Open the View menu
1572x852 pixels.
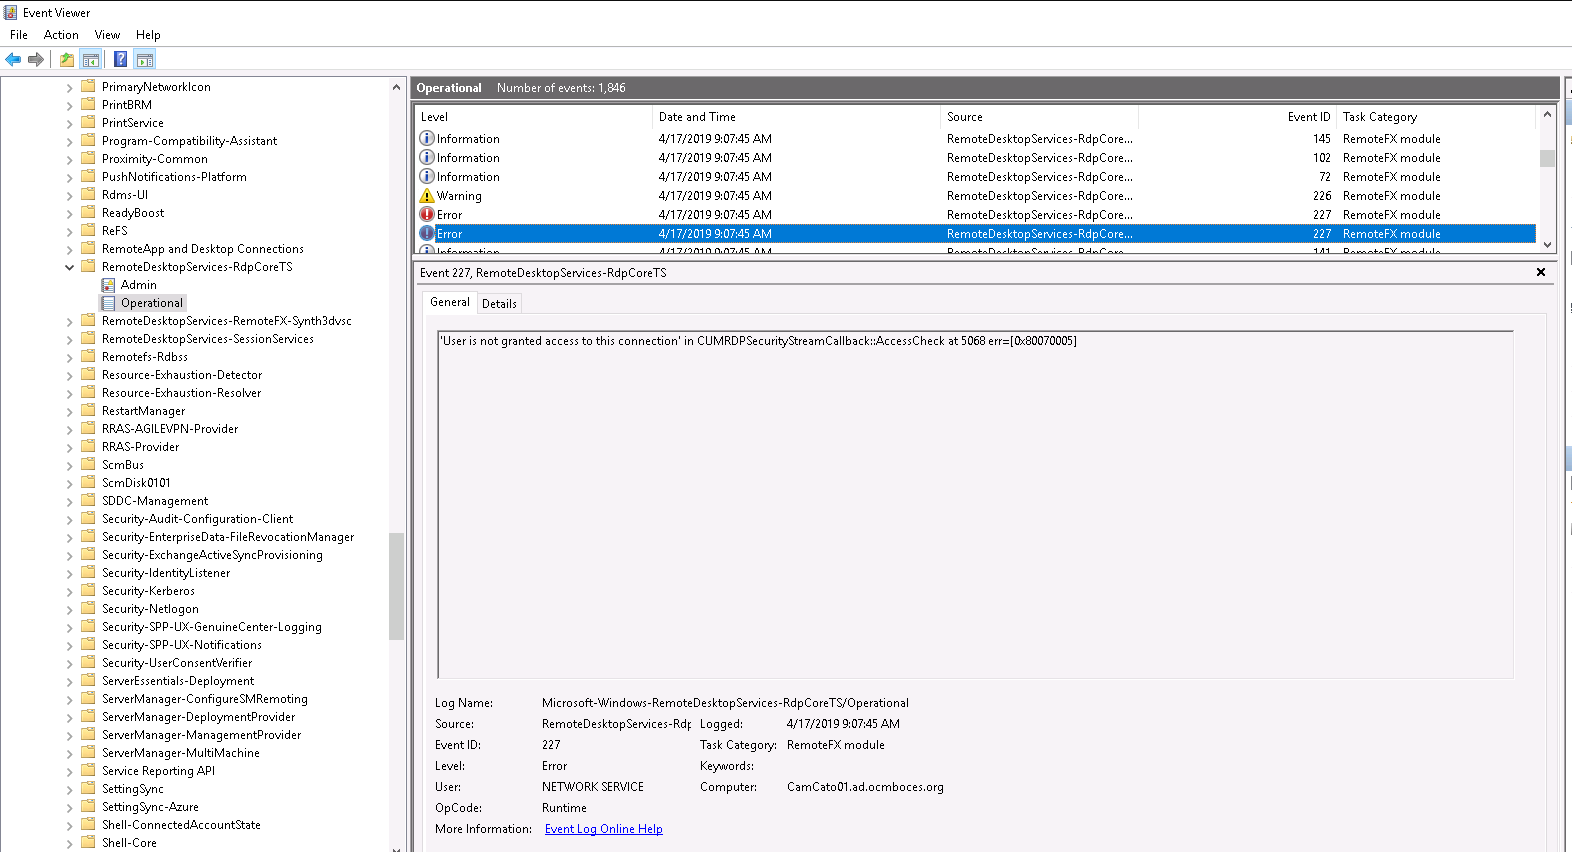(x=107, y=35)
